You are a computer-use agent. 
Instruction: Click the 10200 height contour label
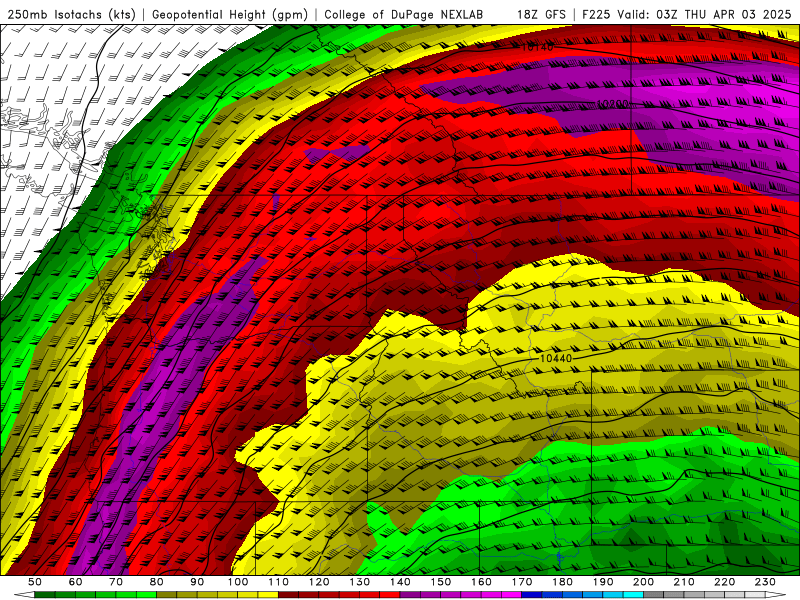point(613,104)
